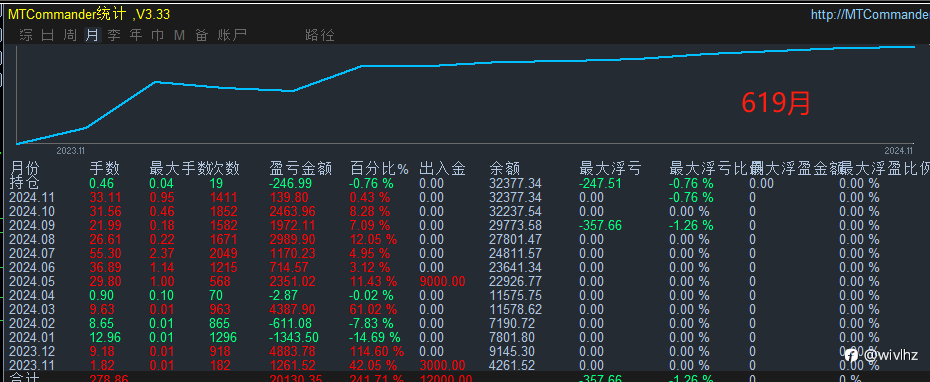Click profit value 4883.78
Screen dimensions: 930x382
pyautogui.click(x=293, y=352)
